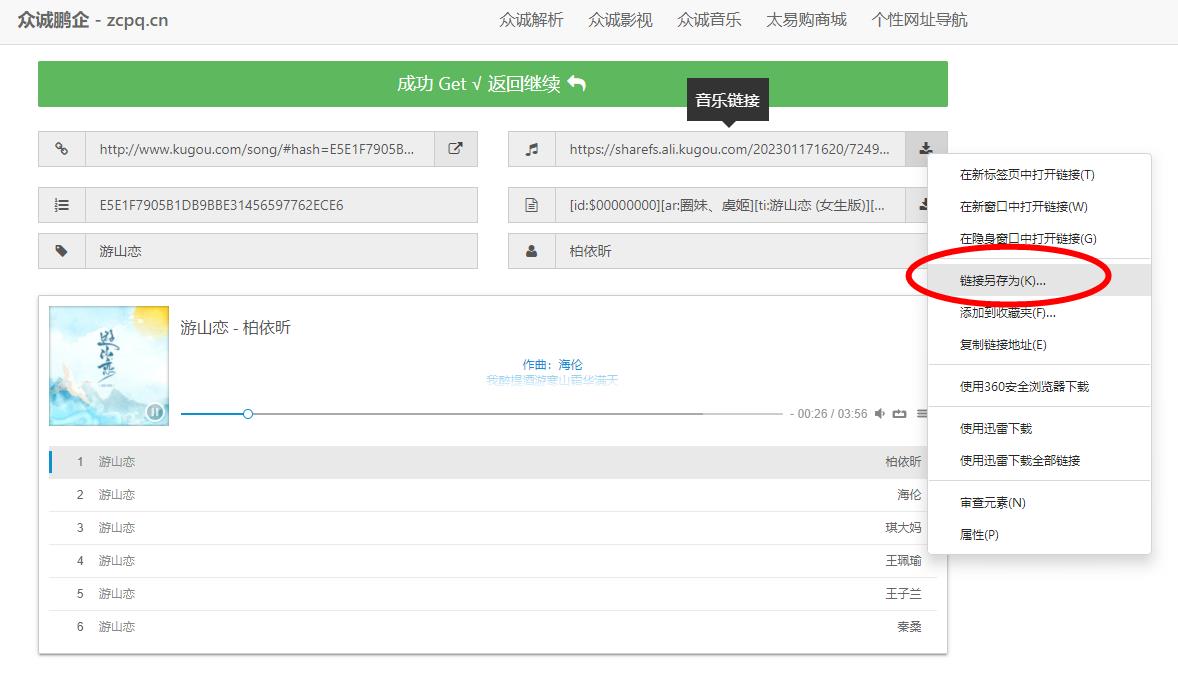Pause playback using the button on the album cover
Screen dimensions: 1178x697
click(155, 411)
